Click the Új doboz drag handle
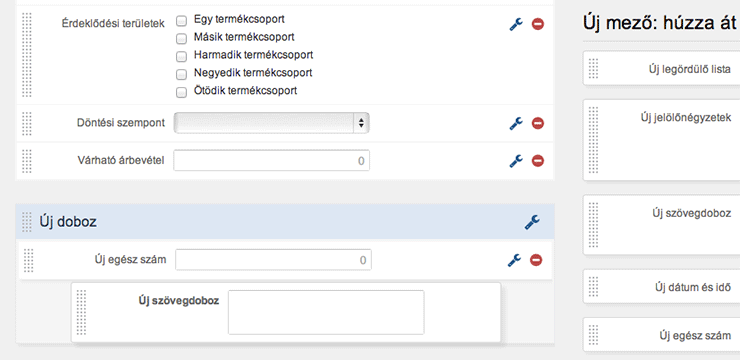Viewport: 740px width, 360px height. coord(27,221)
